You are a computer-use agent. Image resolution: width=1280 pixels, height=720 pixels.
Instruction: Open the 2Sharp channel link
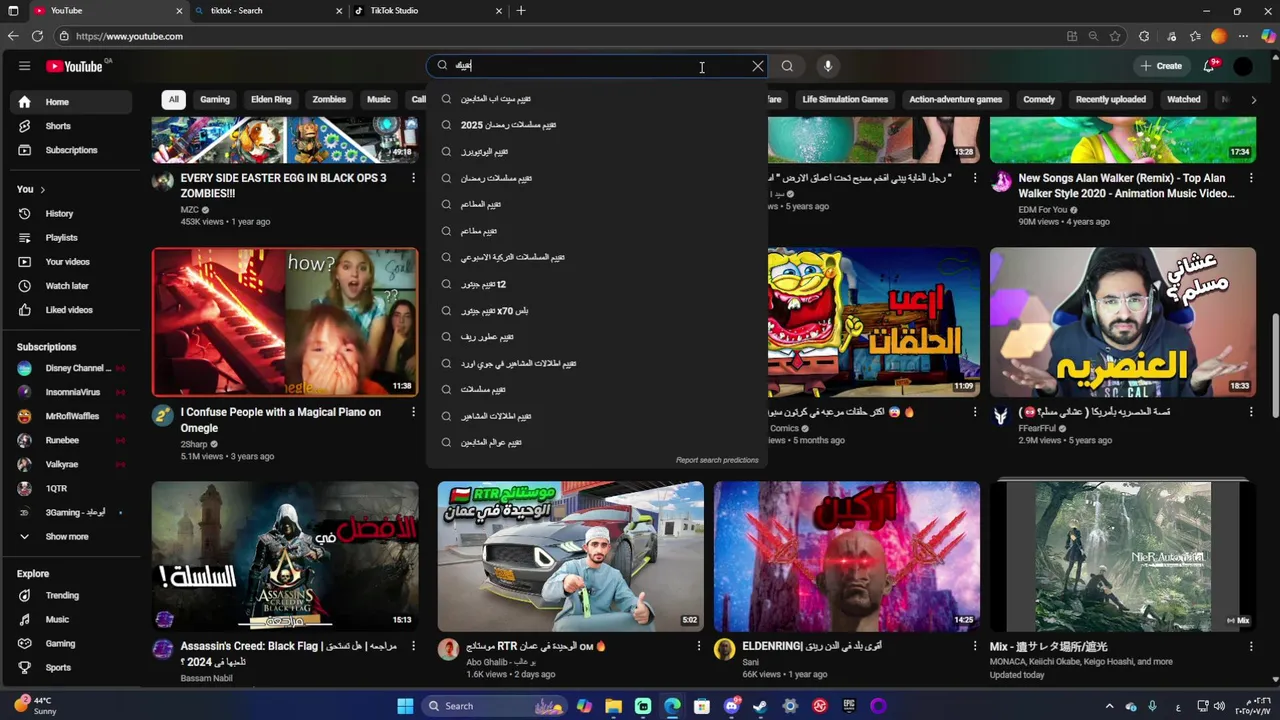point(194,444)
